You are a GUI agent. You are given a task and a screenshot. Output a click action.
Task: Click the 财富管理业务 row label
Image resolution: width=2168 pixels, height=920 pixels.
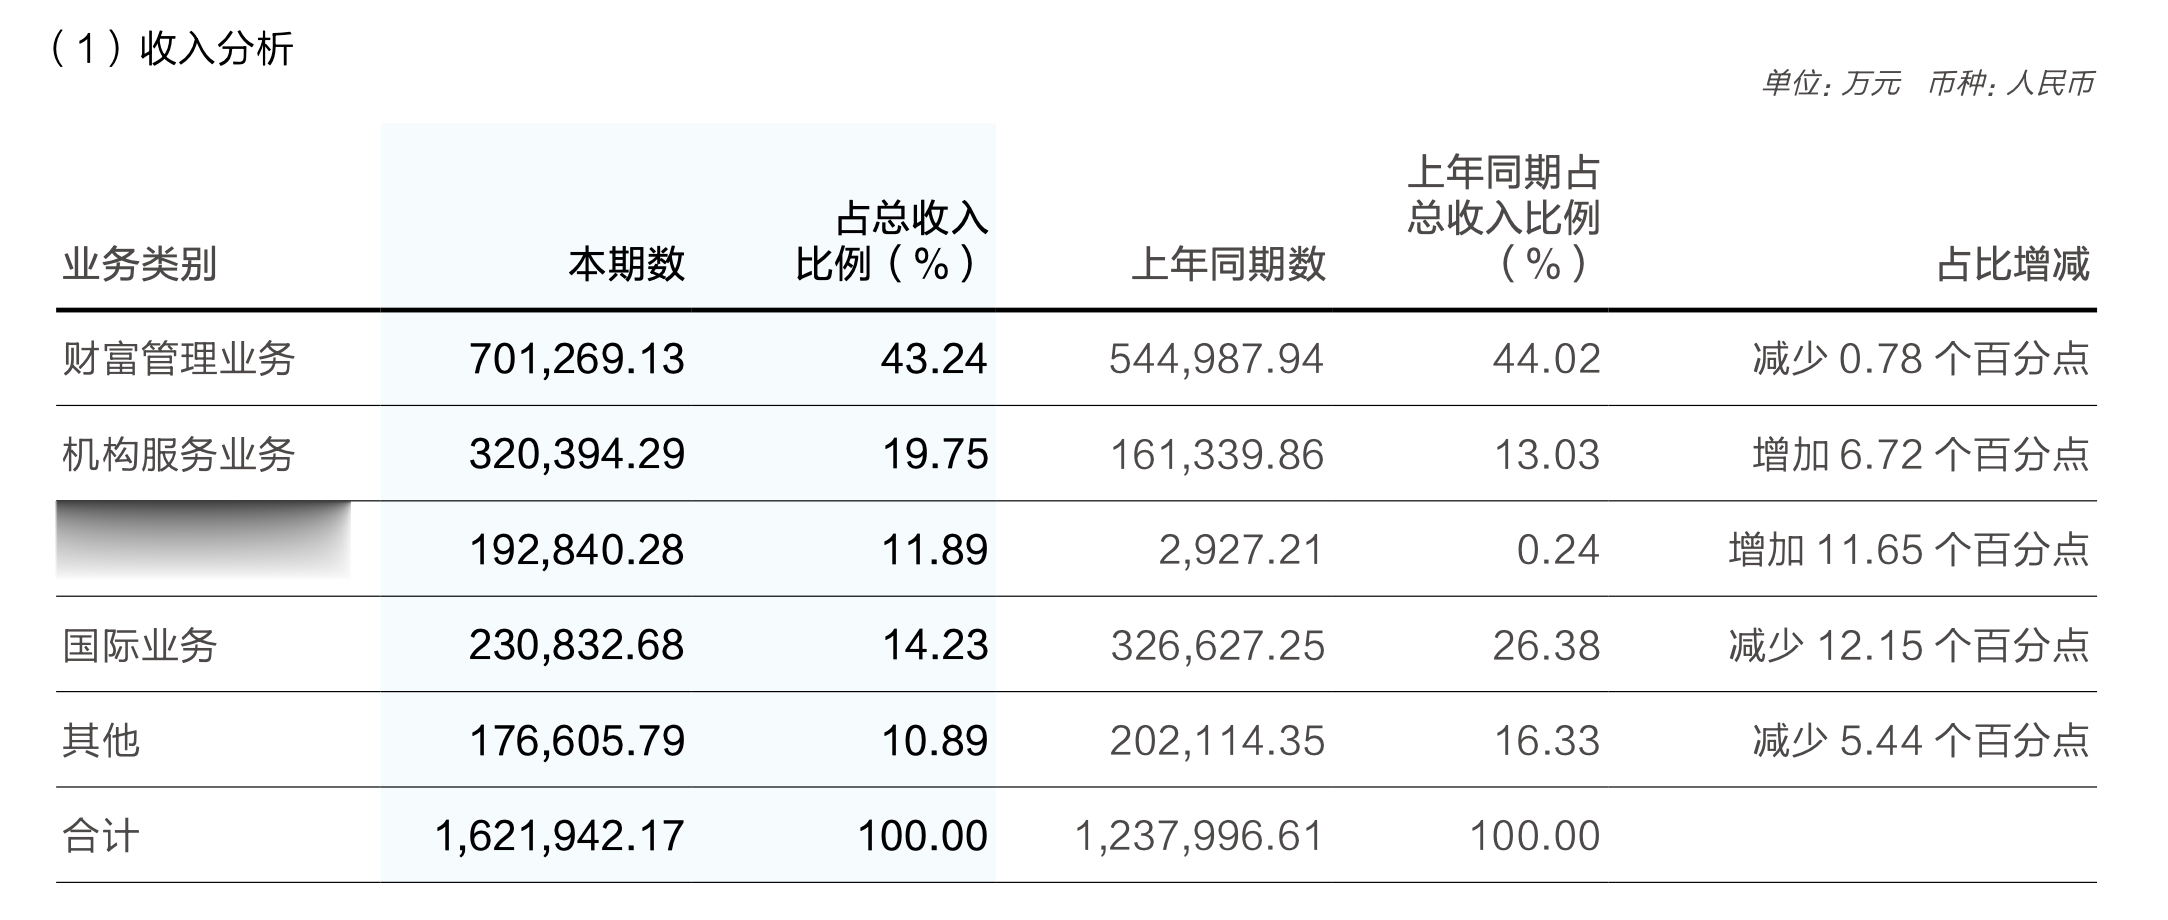(x=179, y=359)
